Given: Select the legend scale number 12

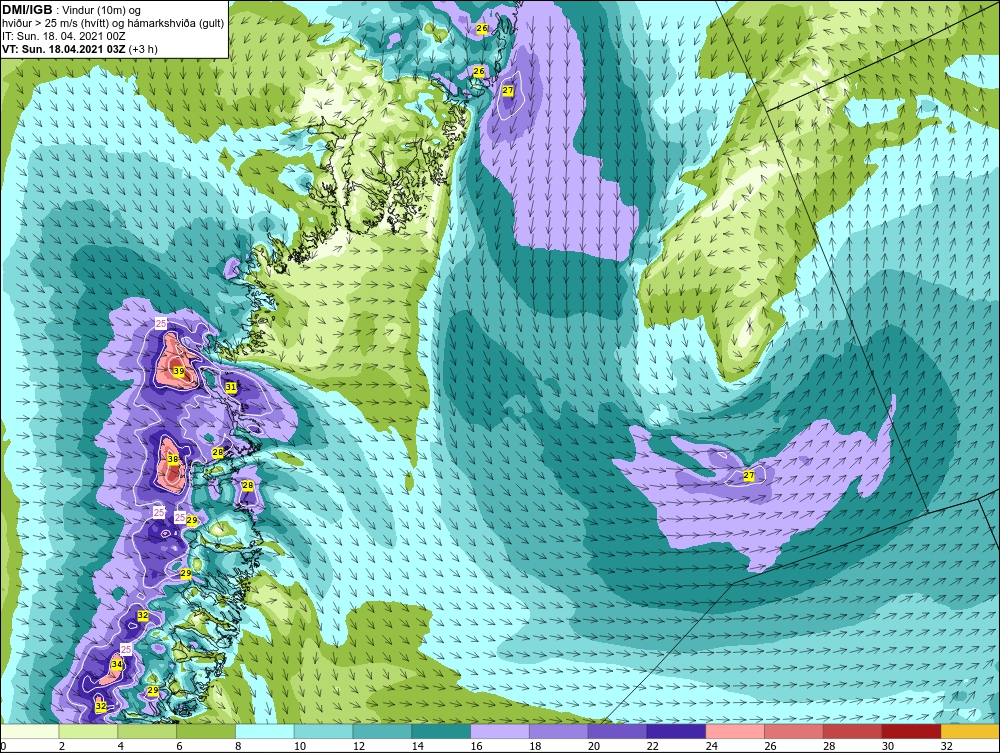Looking at the screenshot, I should 358,747.
